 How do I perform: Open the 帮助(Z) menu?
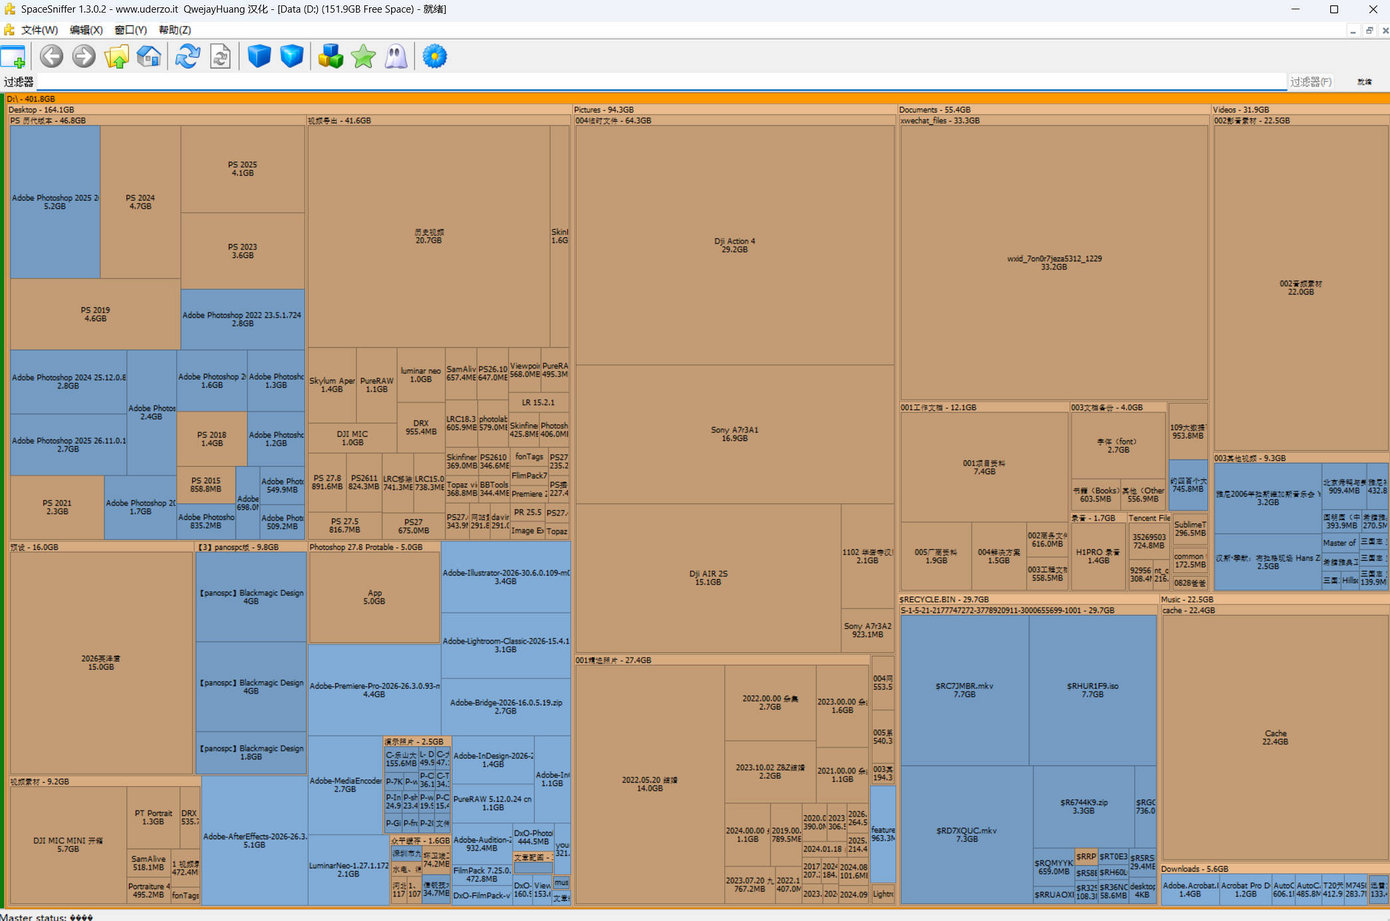175,30
